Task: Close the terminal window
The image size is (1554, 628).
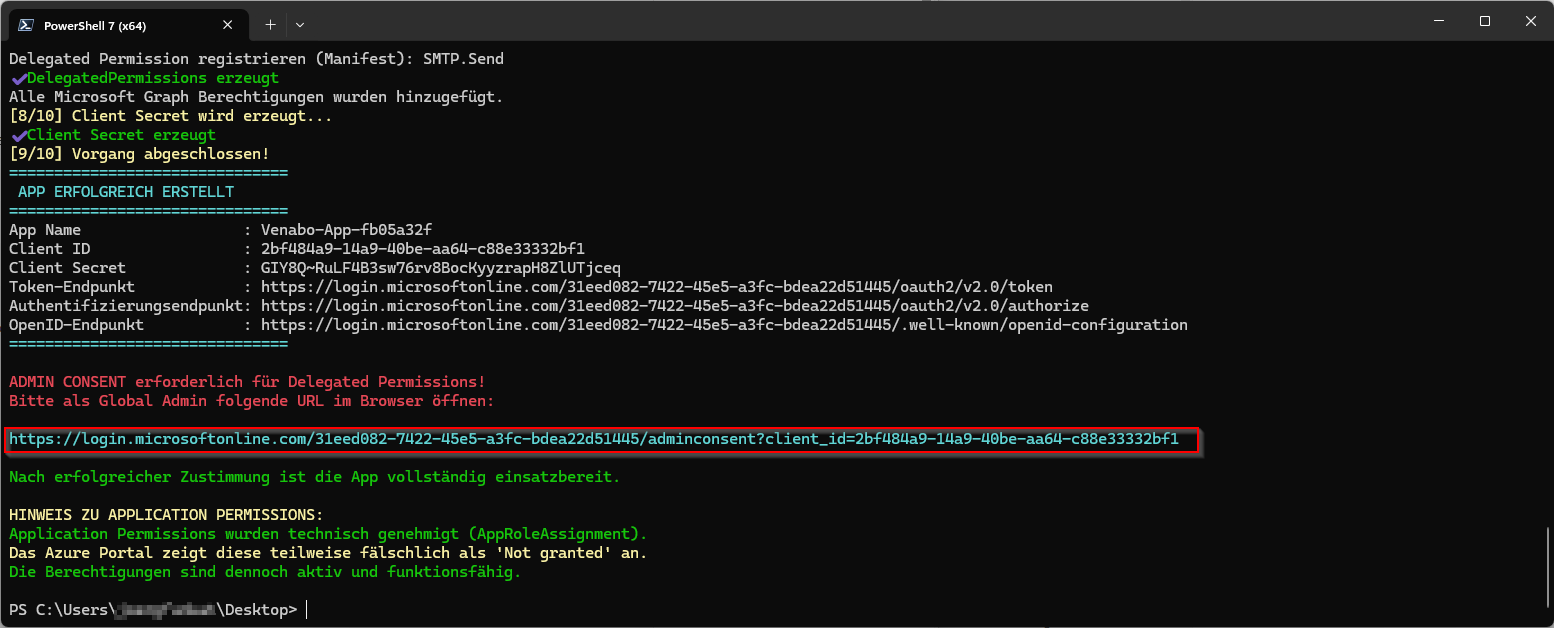Action: (x=1530, y=21)
